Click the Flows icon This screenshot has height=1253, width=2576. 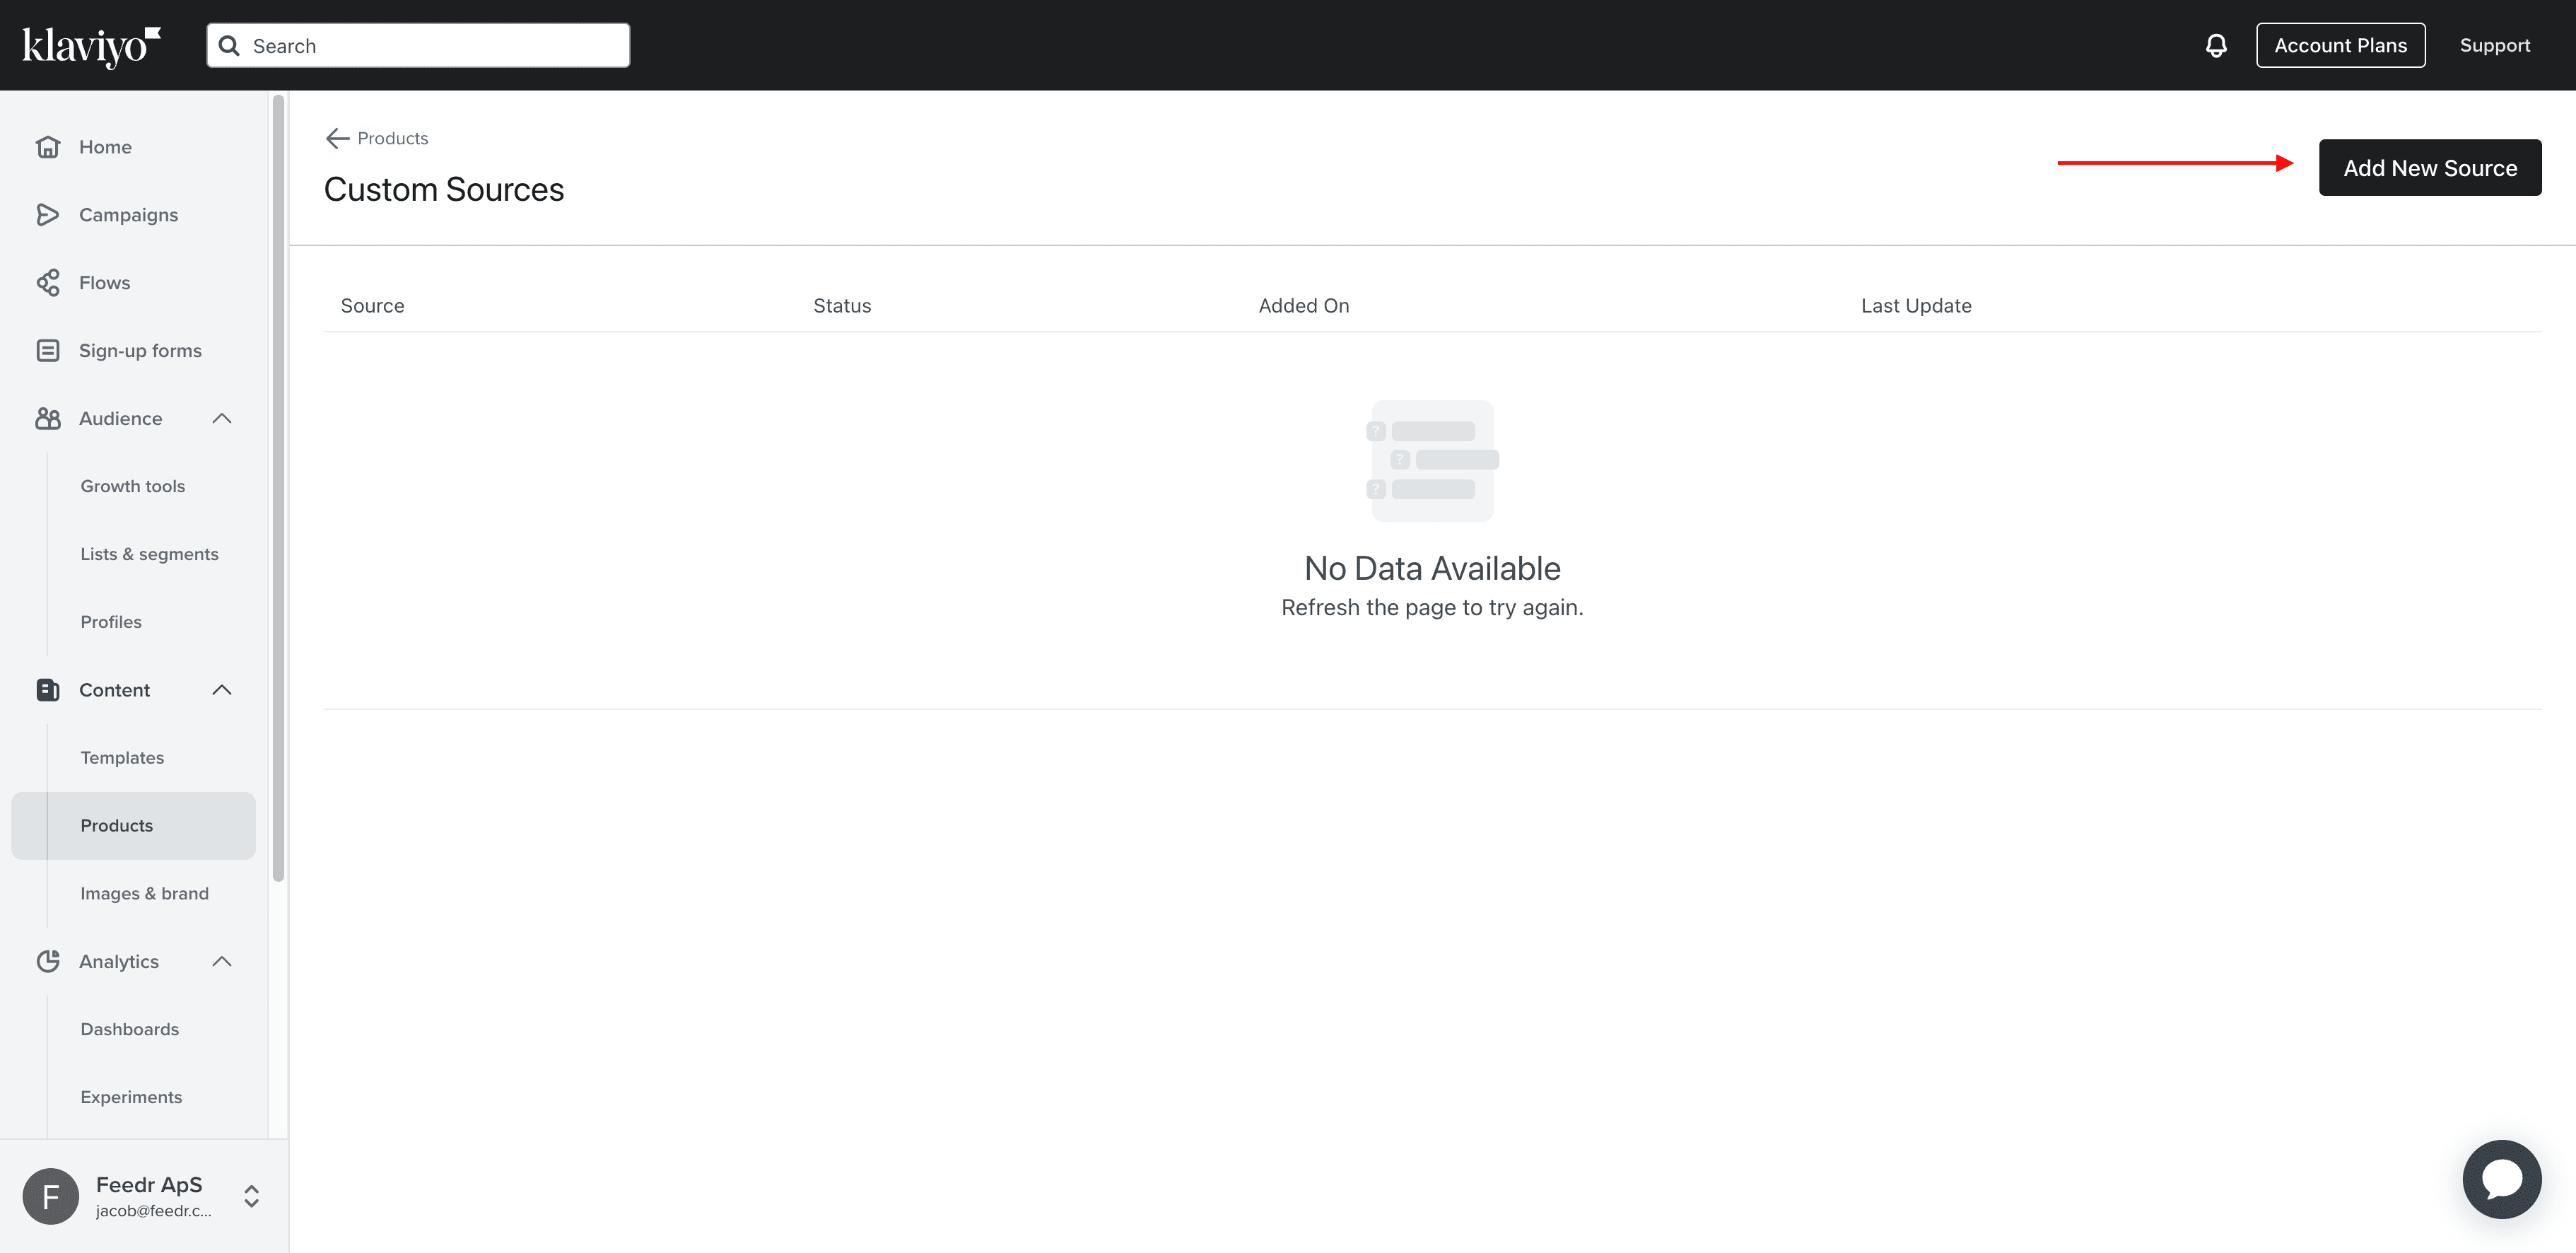(x=49, y=282)
